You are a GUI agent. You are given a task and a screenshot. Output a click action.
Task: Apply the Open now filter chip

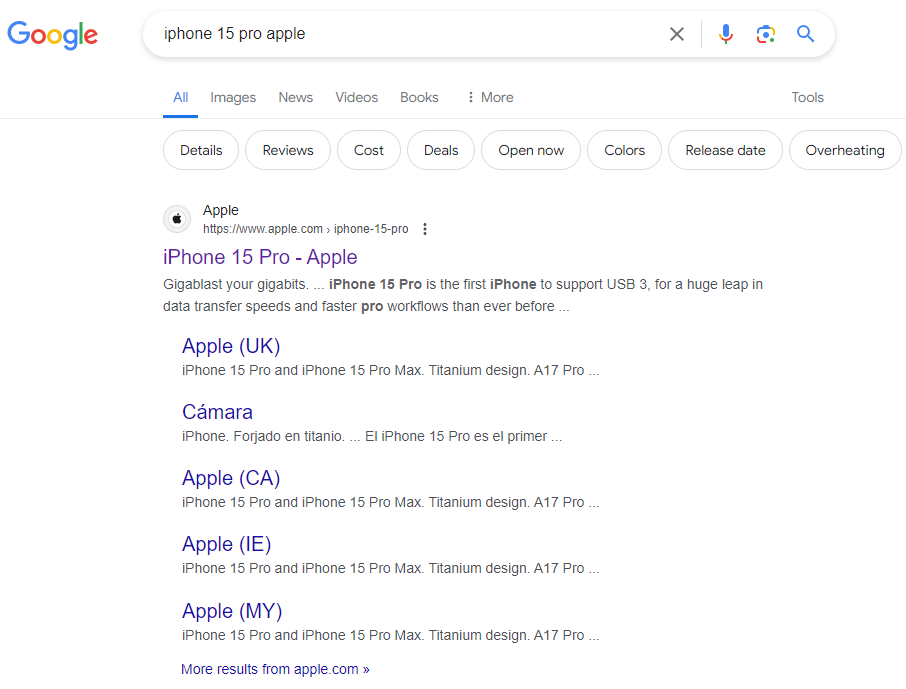pos(531,150)
